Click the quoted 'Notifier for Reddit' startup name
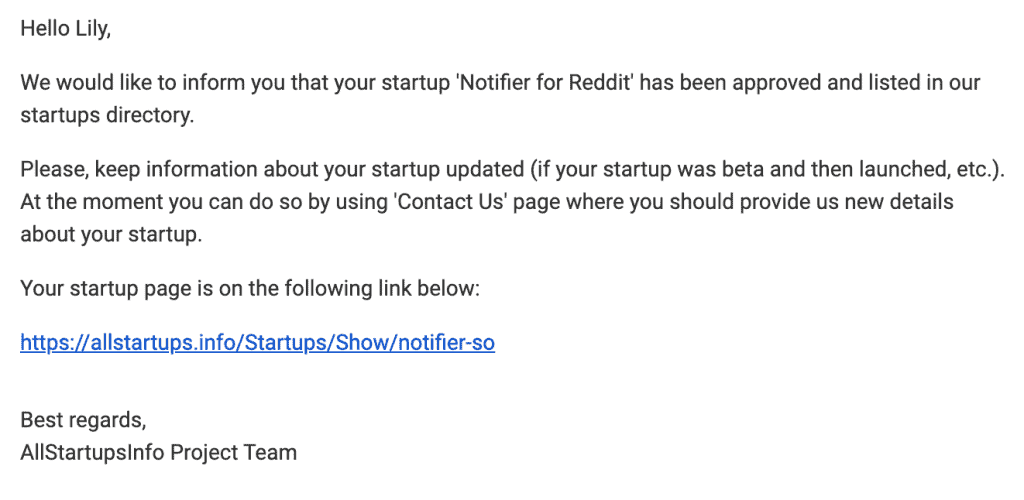 point(545,83)
